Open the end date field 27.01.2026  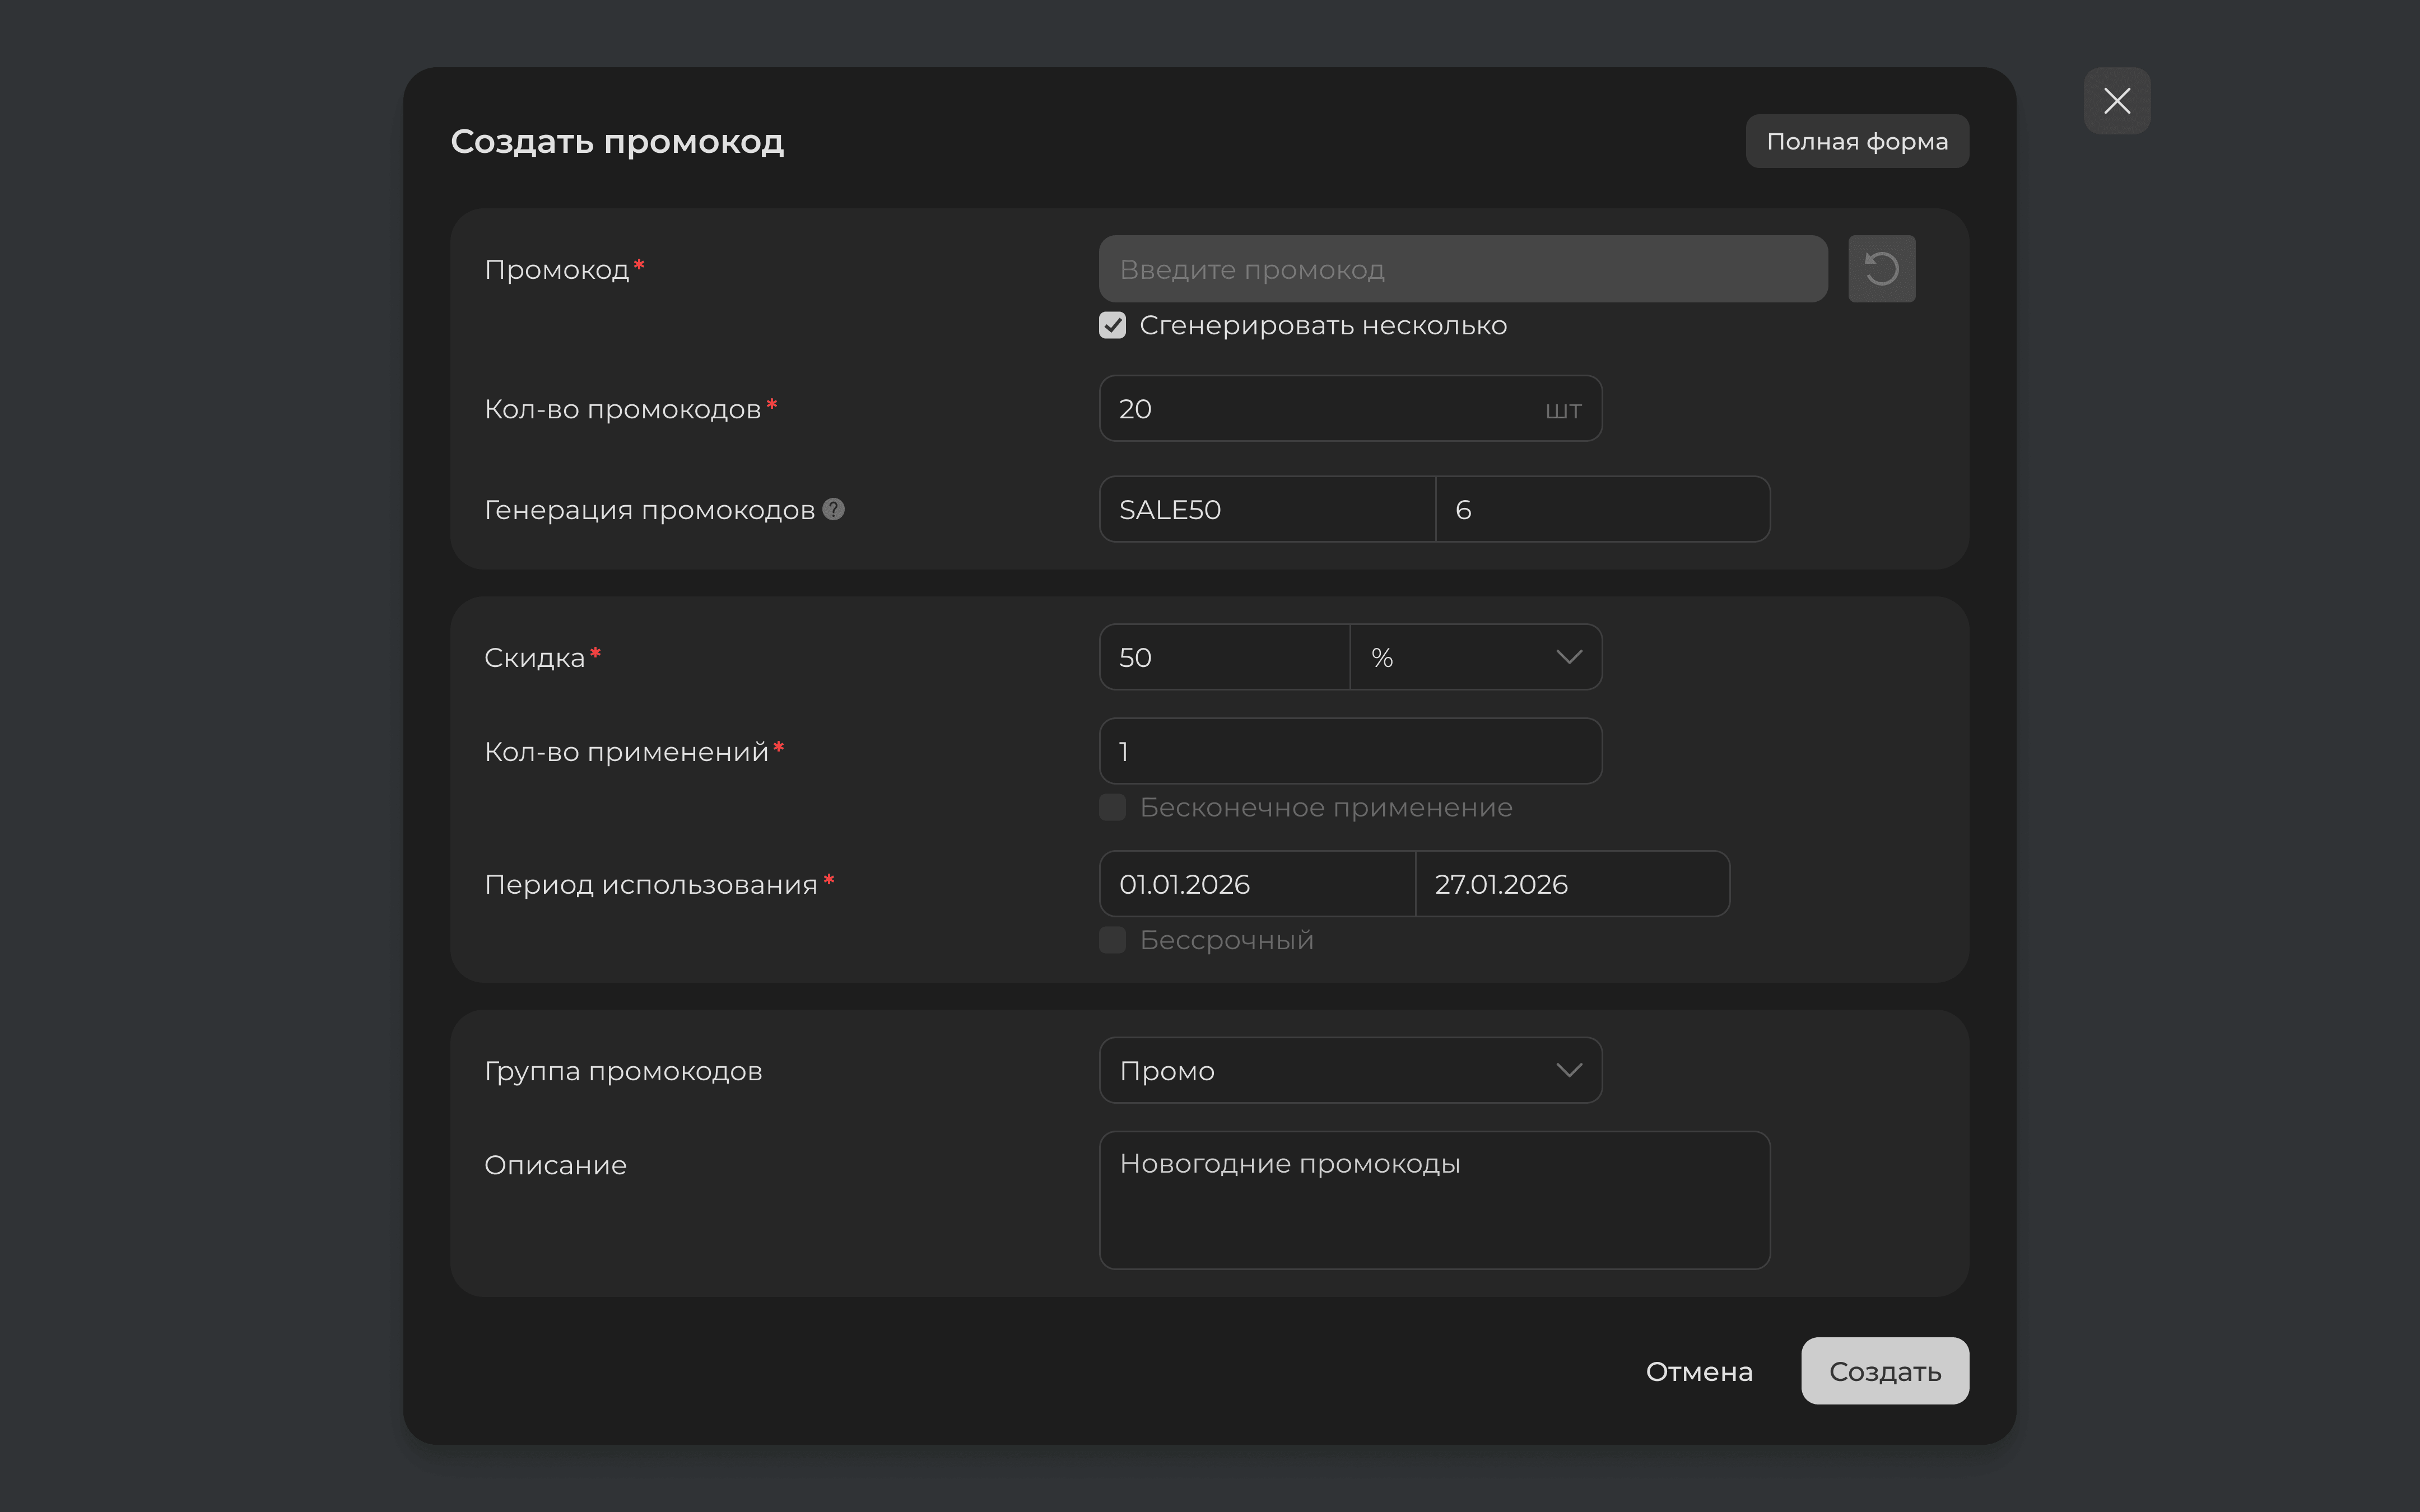[x=1571, y=884]
